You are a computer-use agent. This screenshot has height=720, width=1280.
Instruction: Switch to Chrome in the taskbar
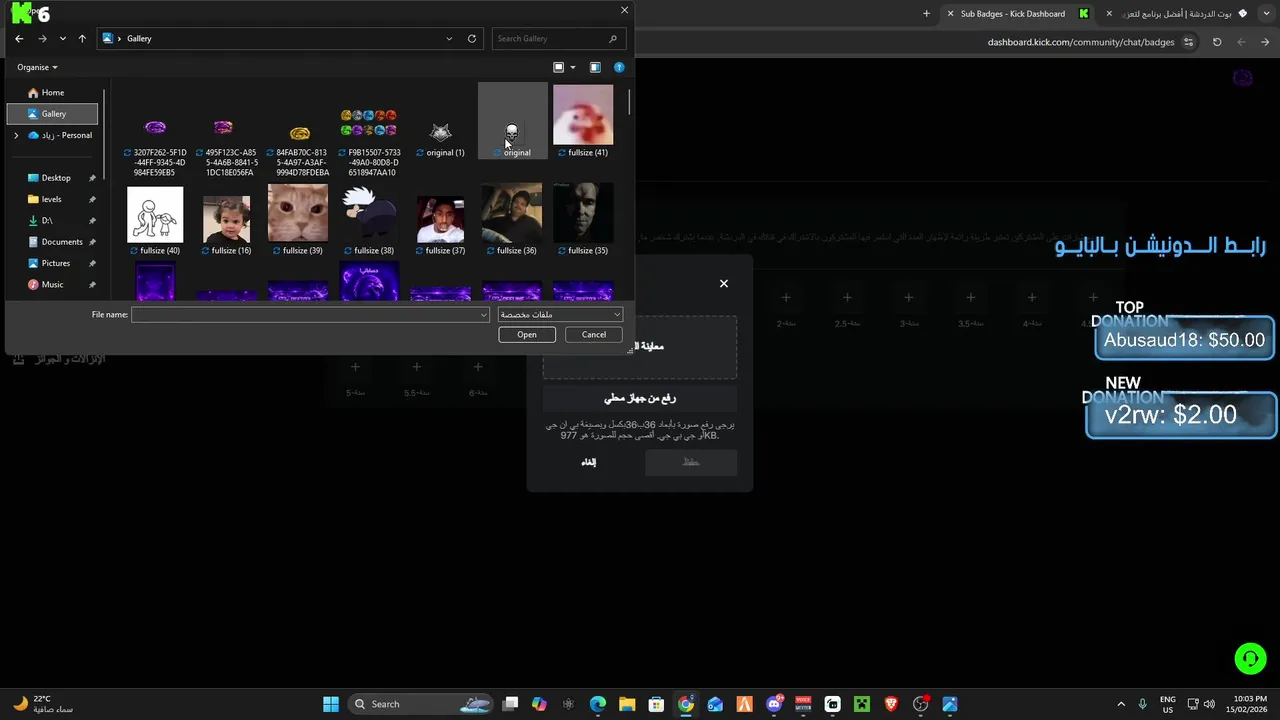coord(686,704)
